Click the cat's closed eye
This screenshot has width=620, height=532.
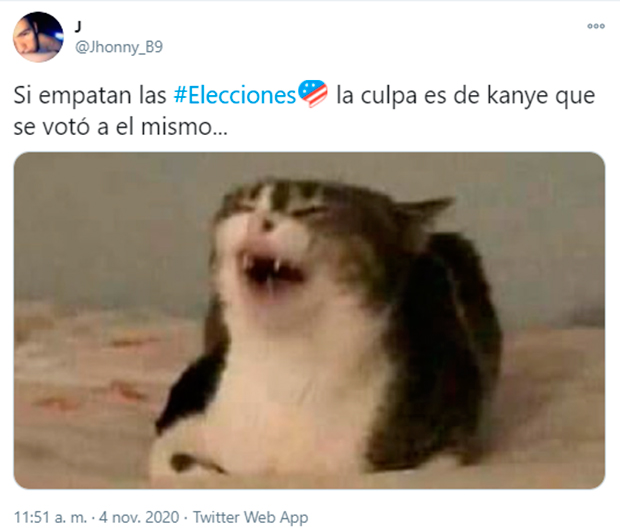pyautogui.click(x=308, y=211)
